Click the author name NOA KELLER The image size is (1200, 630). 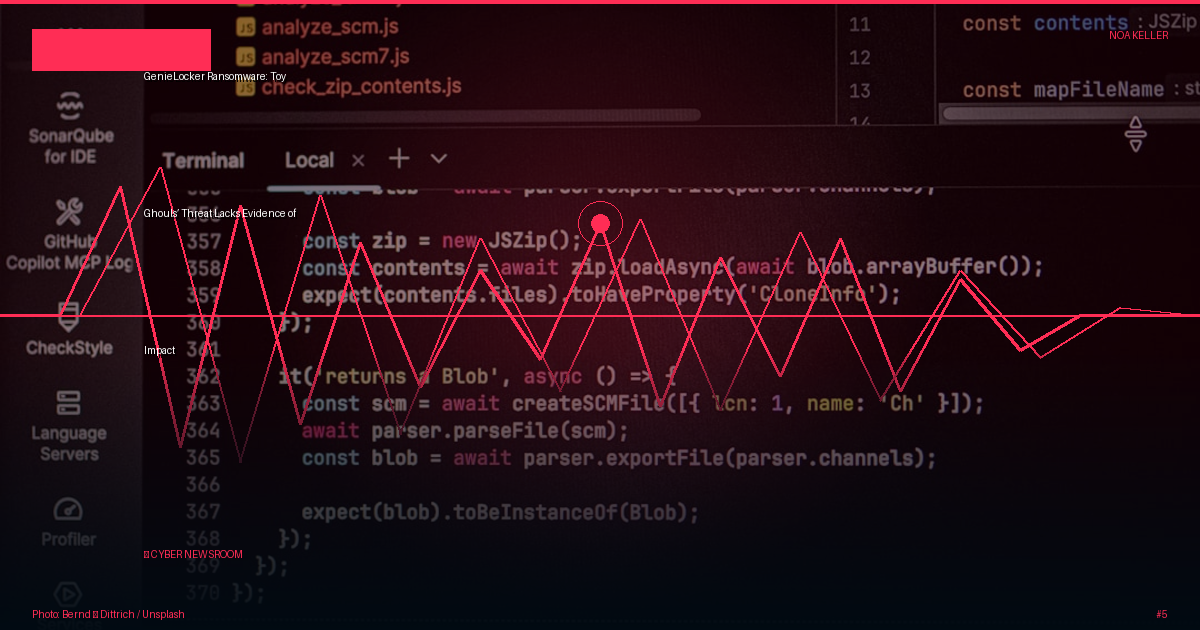(x=1138, y=35)
